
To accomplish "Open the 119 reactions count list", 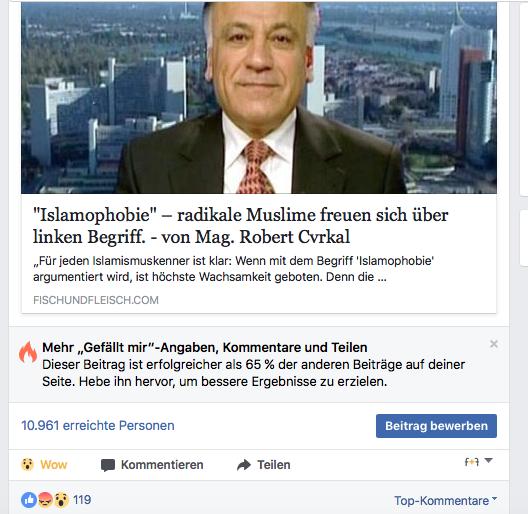I will coord(82,500).
